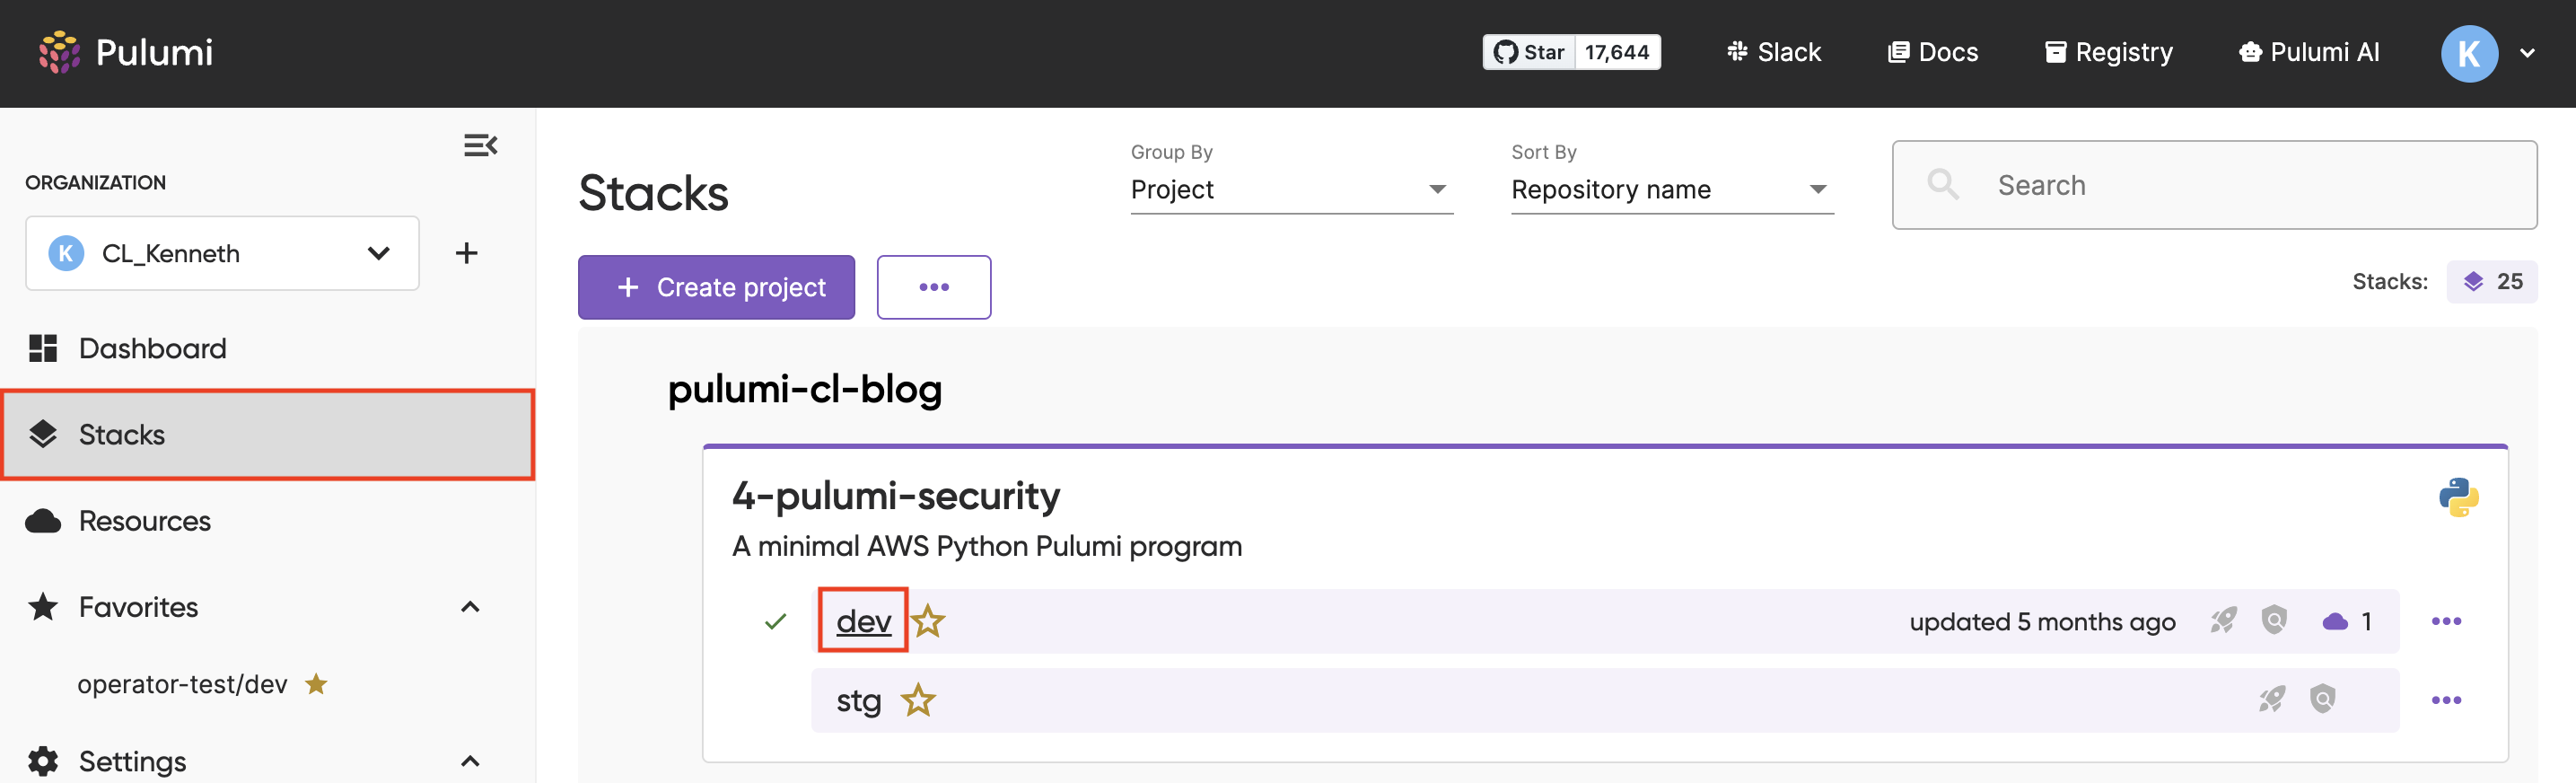Click the cloud resource count on dev row

(x=2346, y=621)
